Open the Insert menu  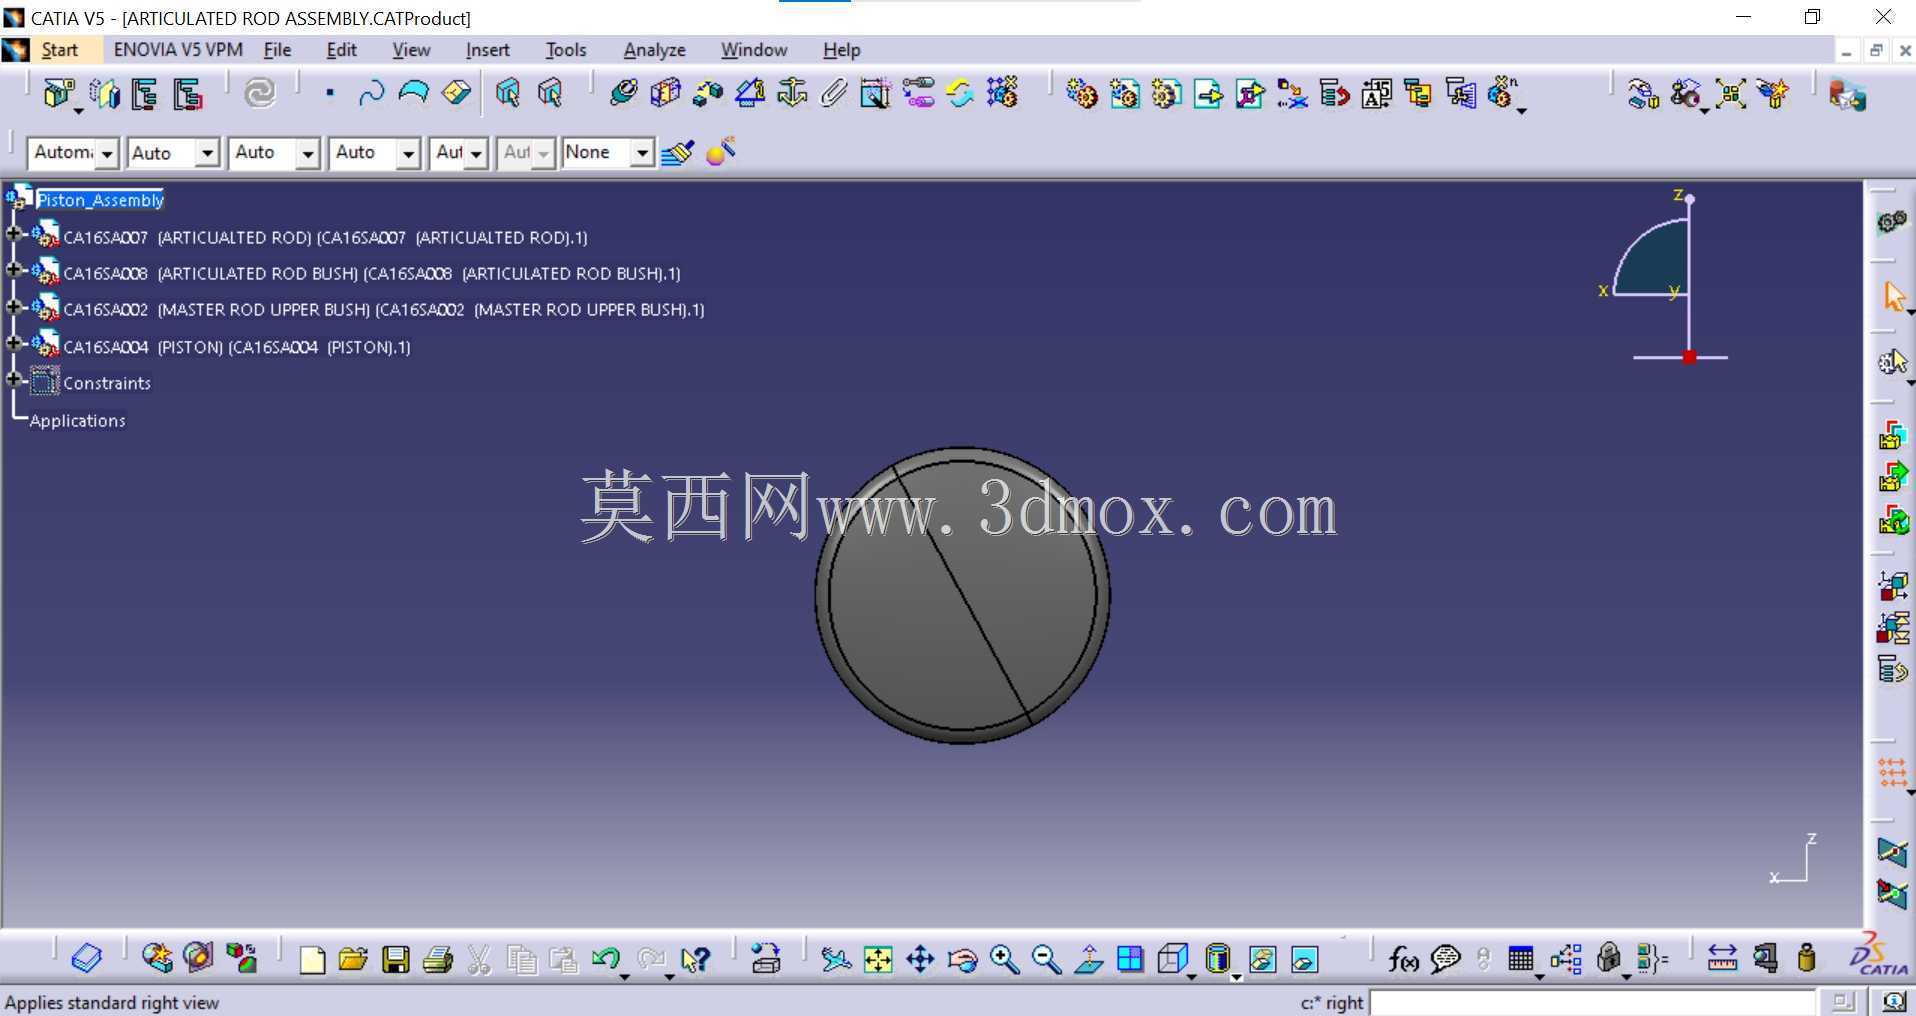487,50
